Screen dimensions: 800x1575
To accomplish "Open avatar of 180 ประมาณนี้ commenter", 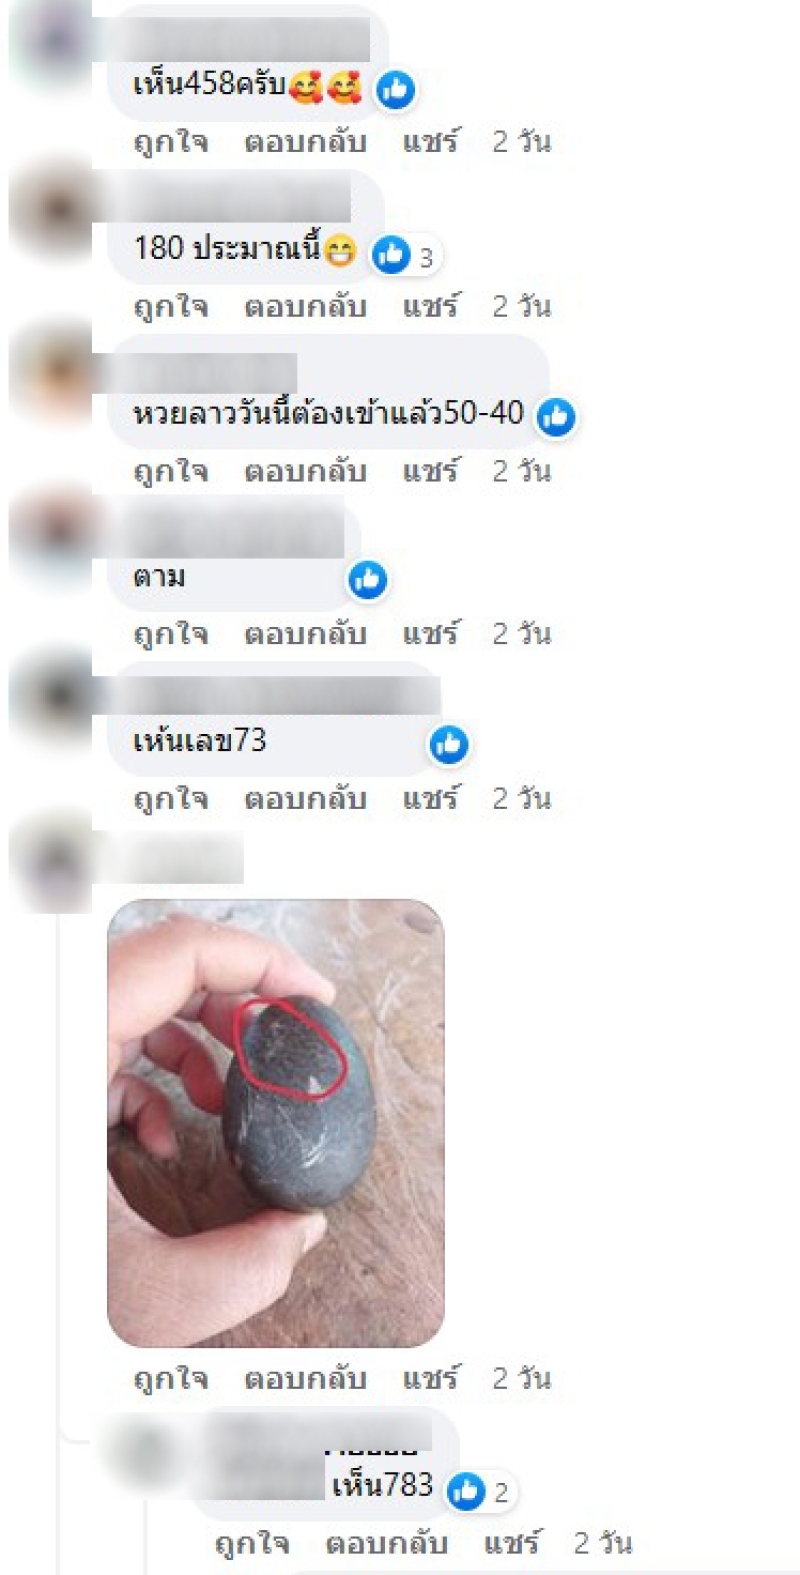I will click(52, 210).
